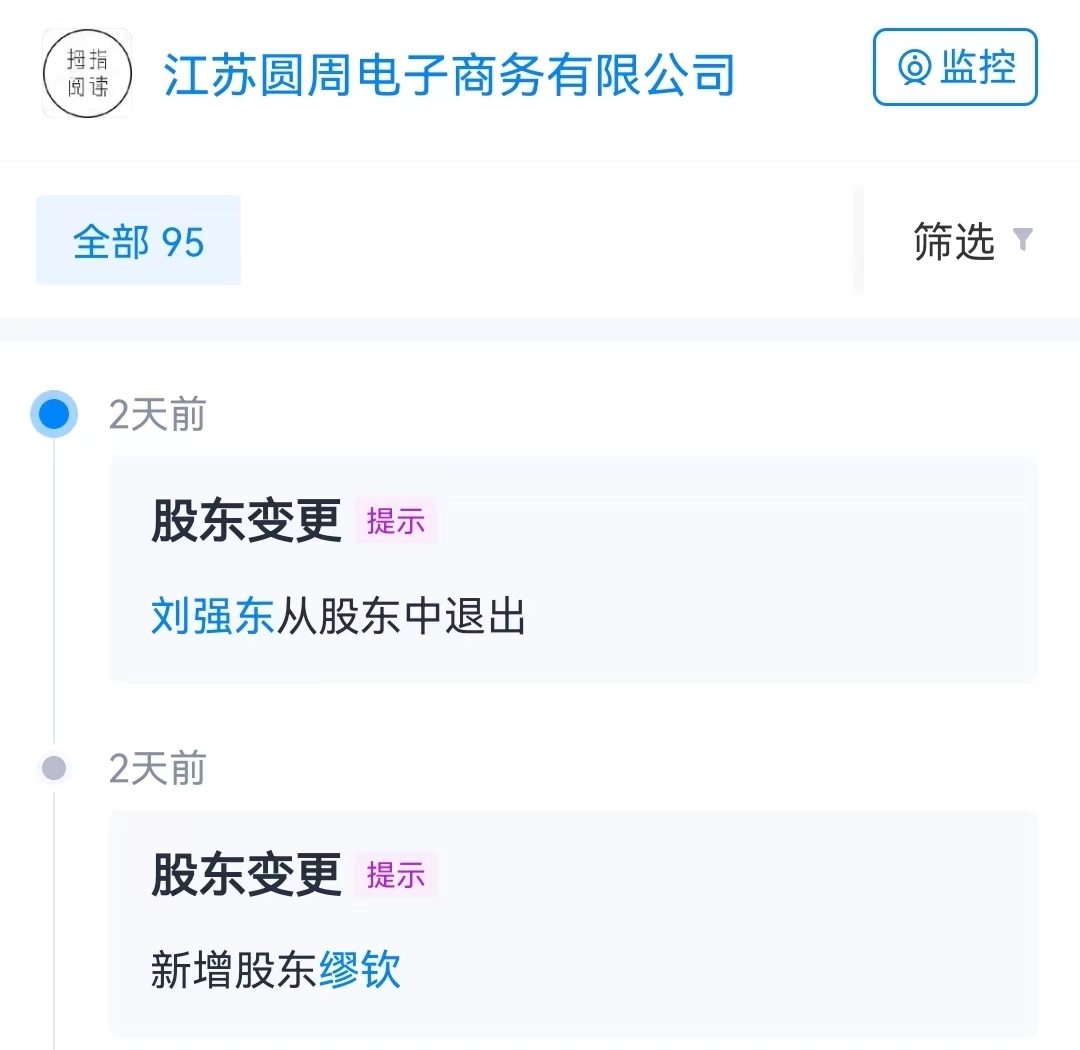Click the gray timeline dot
The image size is (1080, 1050).
click(x=54, y=768)
